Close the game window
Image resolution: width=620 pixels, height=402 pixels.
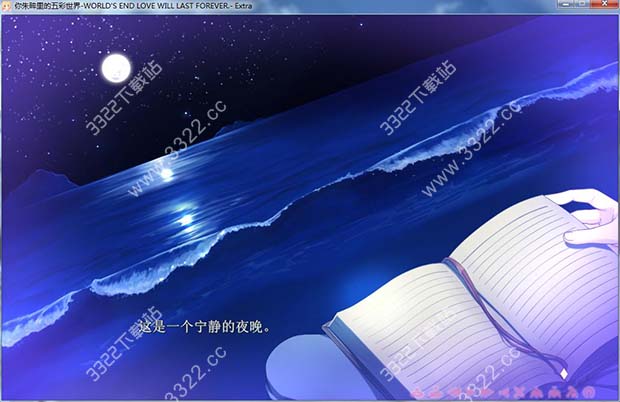point(604,4)
